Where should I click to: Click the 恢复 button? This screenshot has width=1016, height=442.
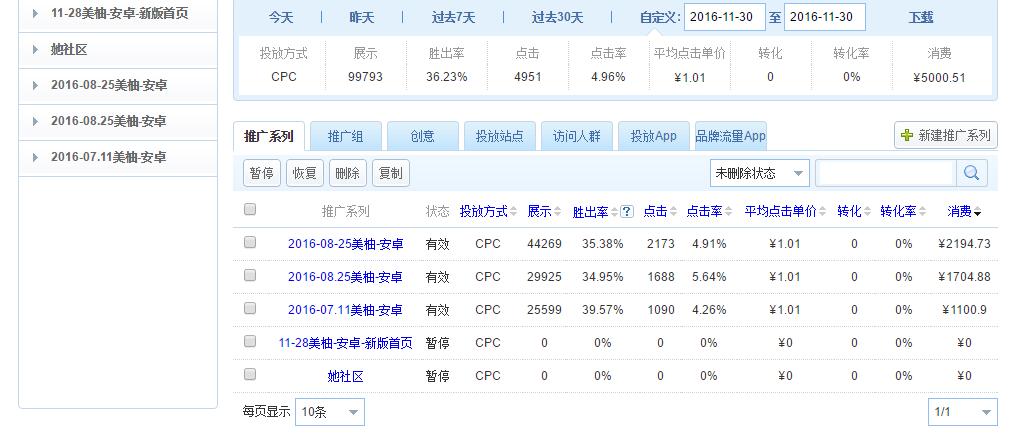[x=305, y=173]
